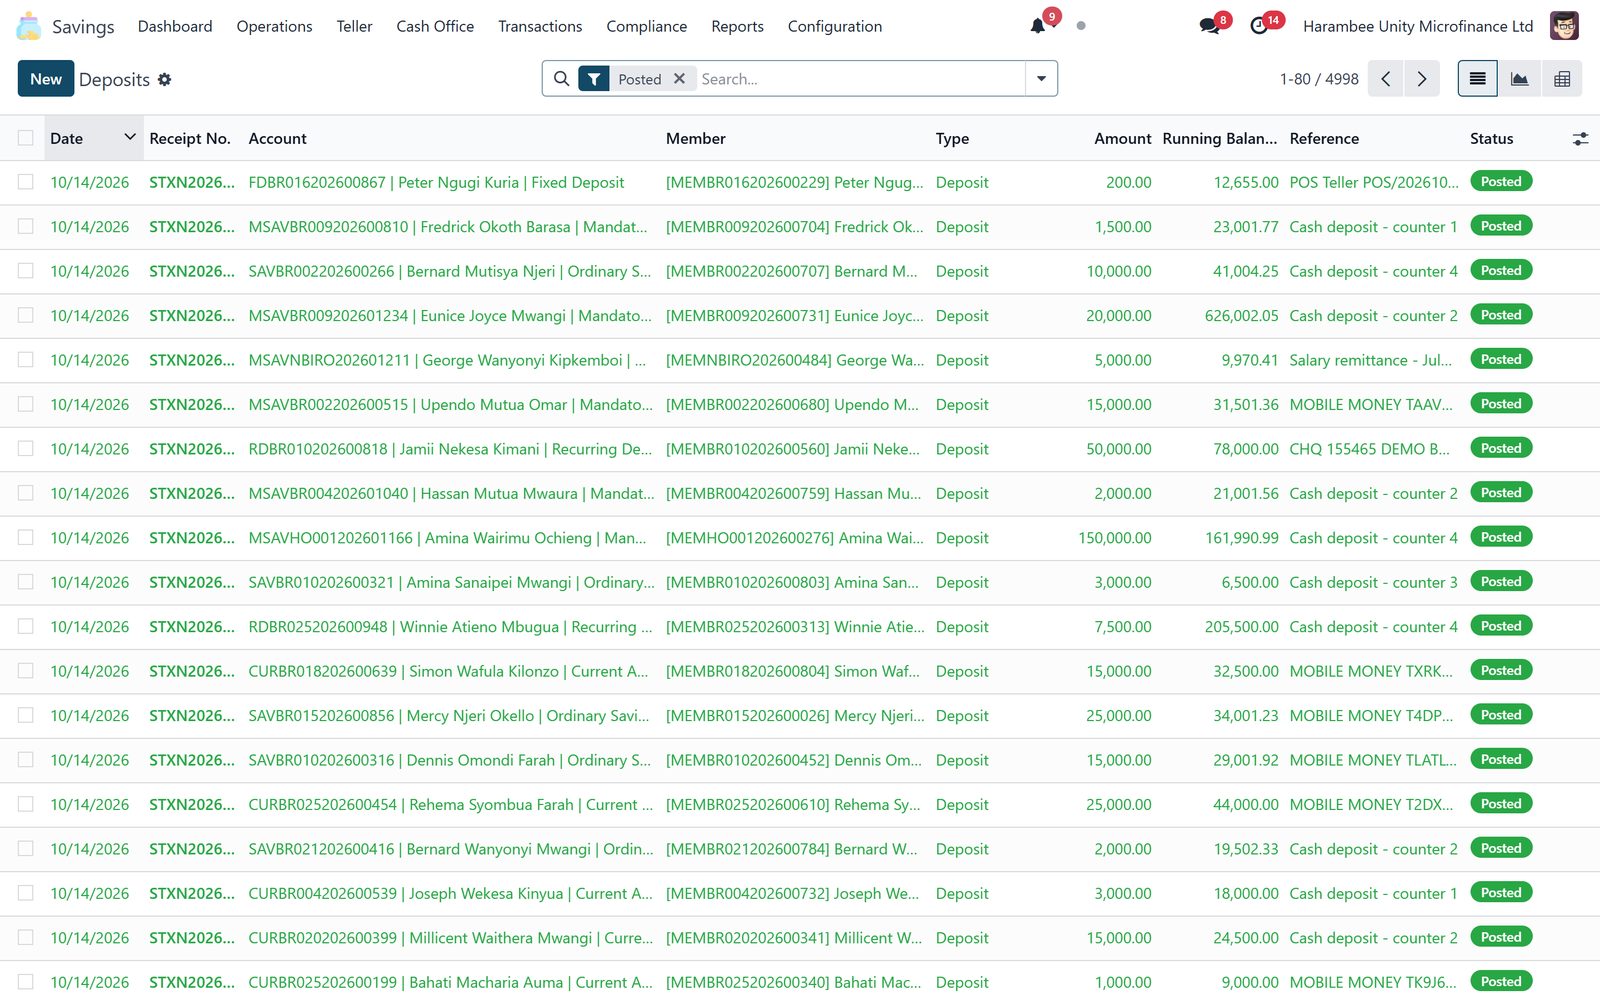Switch to list view
This screenshot has height=1000, width=1600.
click(1477, 79)
